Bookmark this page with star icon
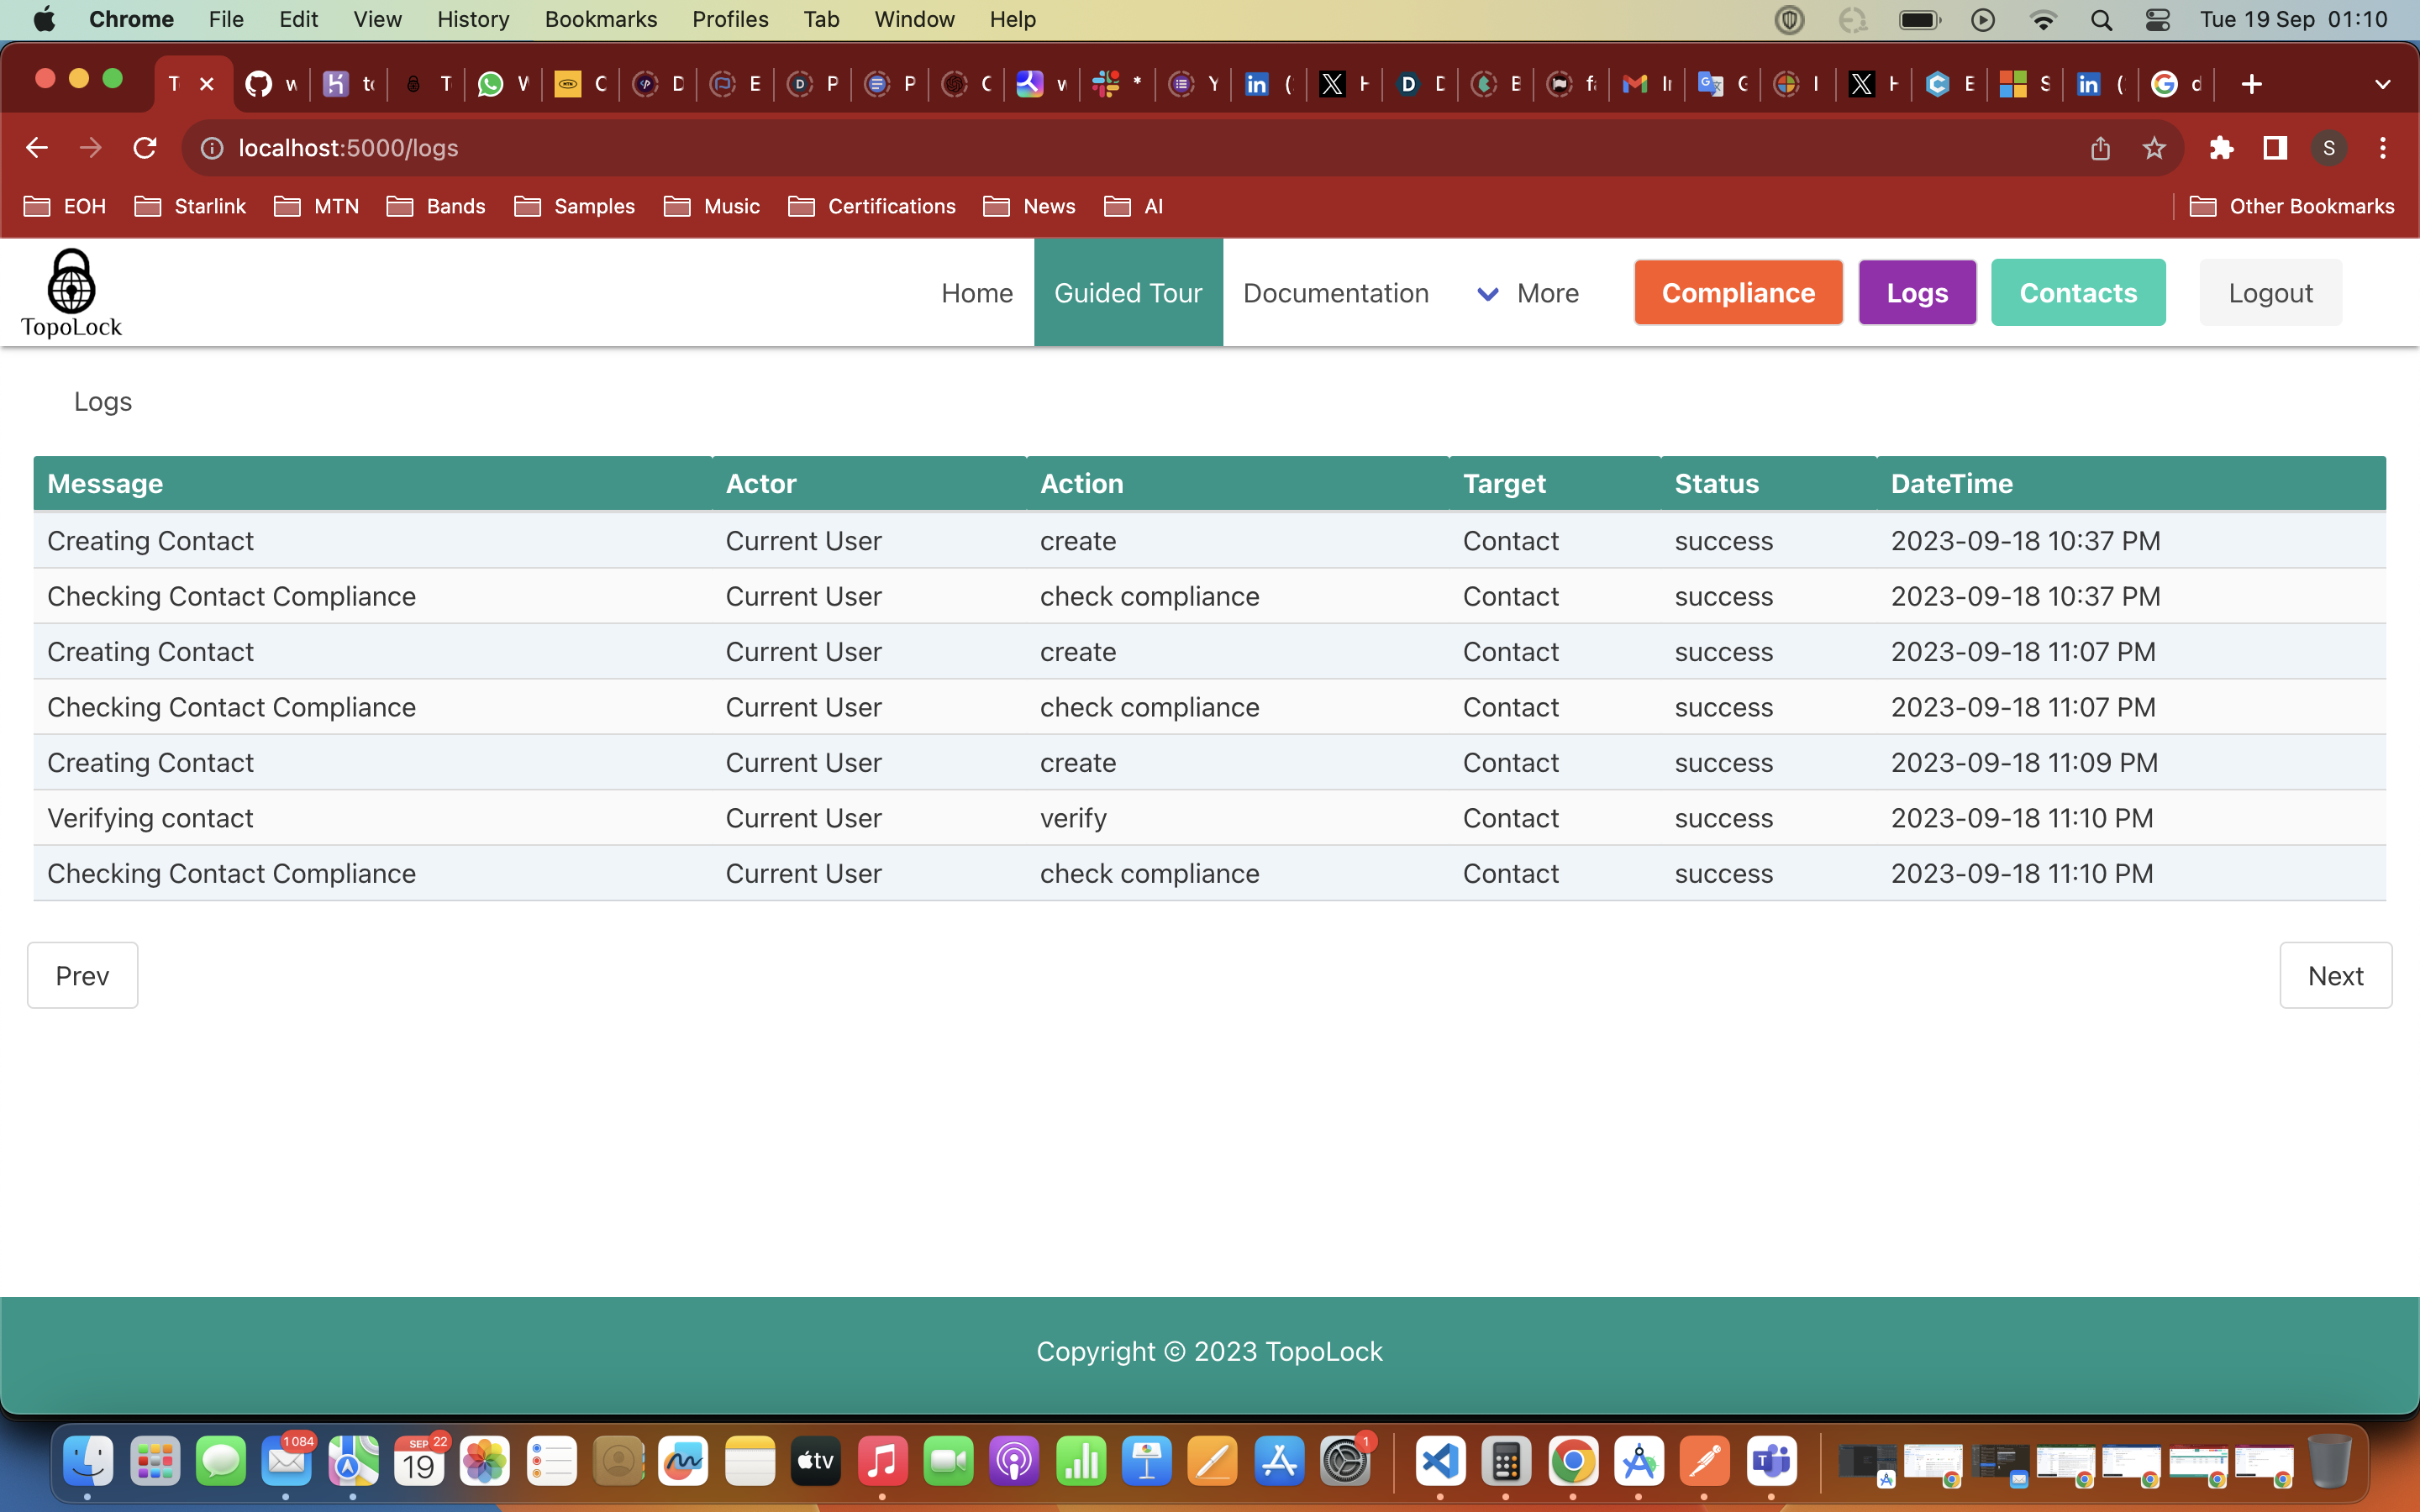Viewport: 2420px width, 1512px height. tap(2154, 148)
